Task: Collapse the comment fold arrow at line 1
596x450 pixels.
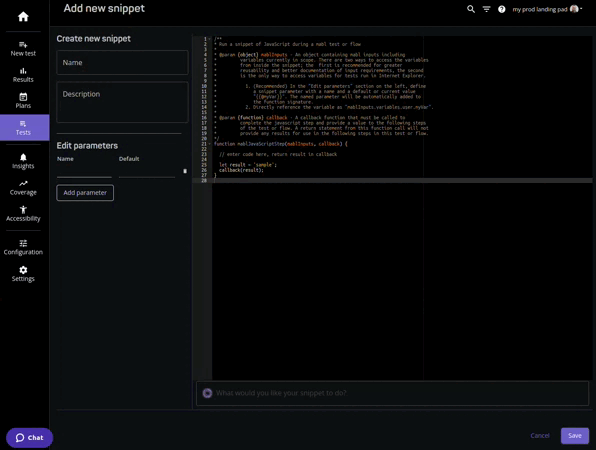Action: [x=209, y=39]
